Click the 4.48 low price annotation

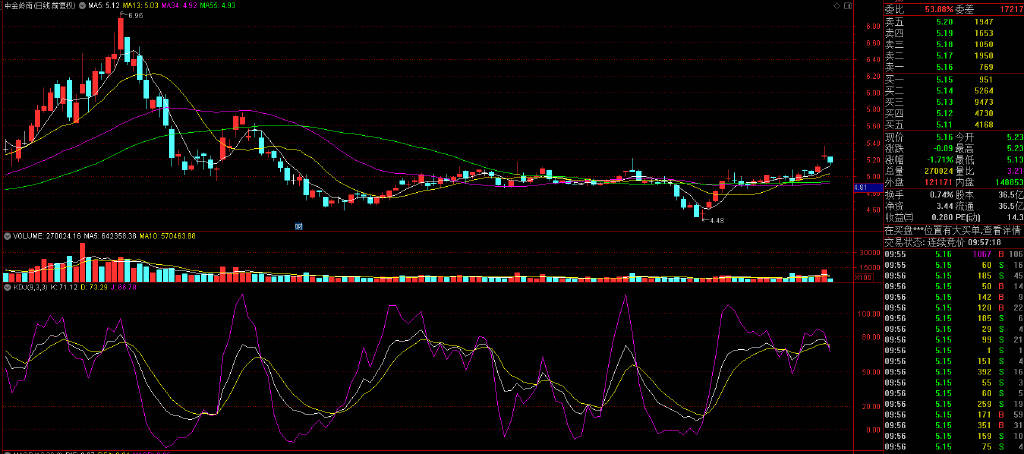[717, 221]
